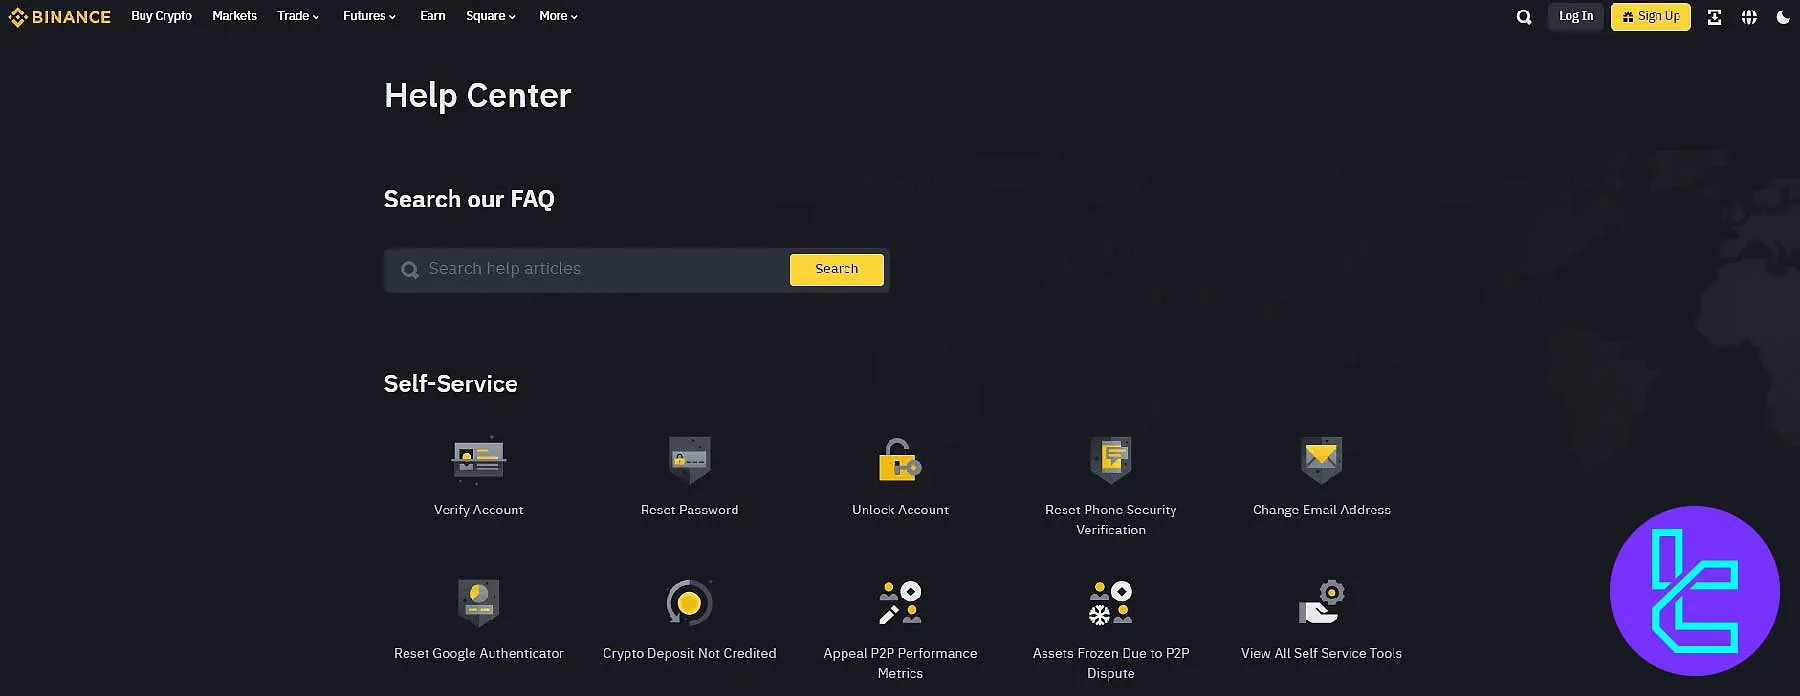This screenshot has height=696, width=1800.
Task: Open View All Self Service Tools icon
Action: [x=1321, y=603]
